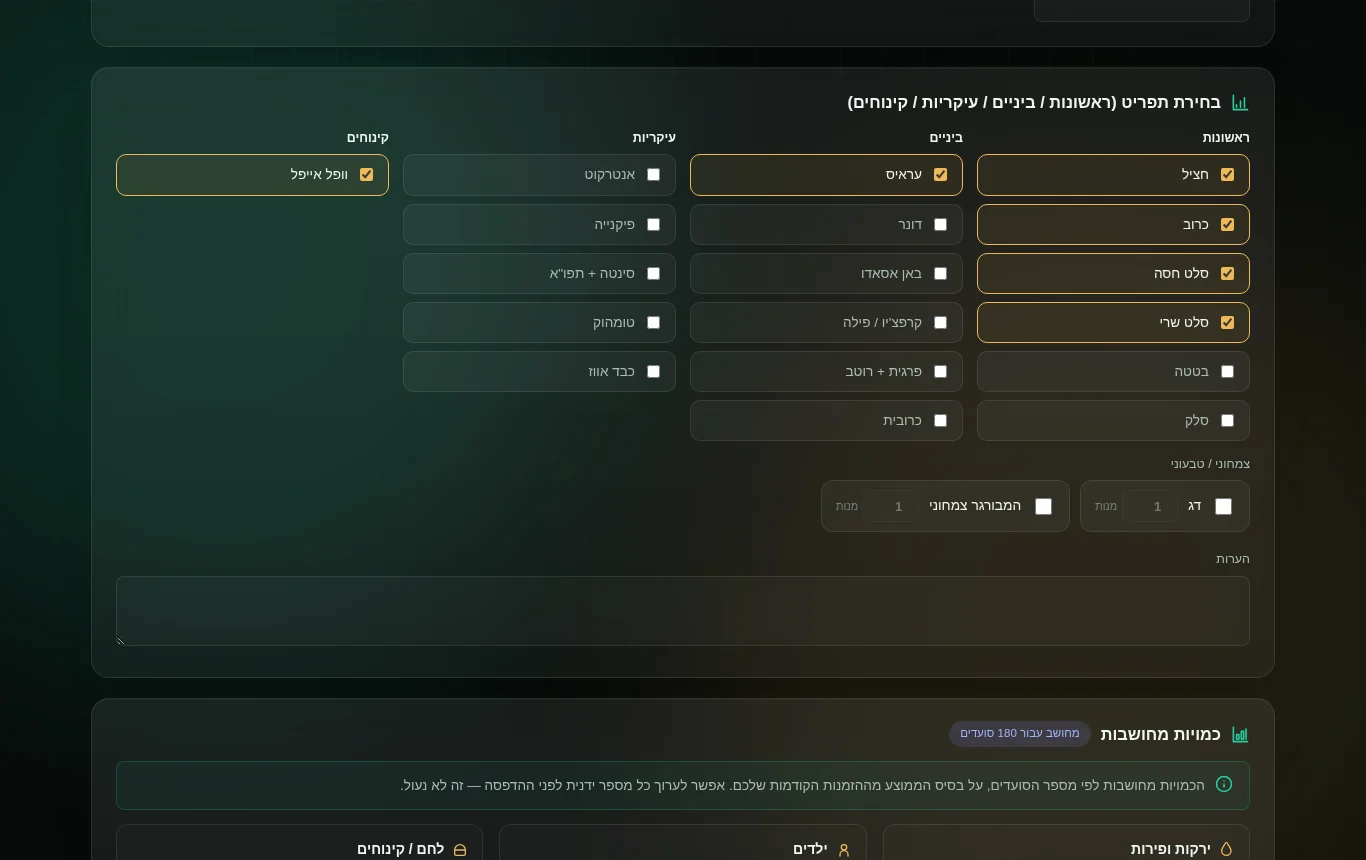This screenshot has height=860, width=1366.
Task: Uncheck the כרוב first-course checkbox
Action: [1227, 225]
